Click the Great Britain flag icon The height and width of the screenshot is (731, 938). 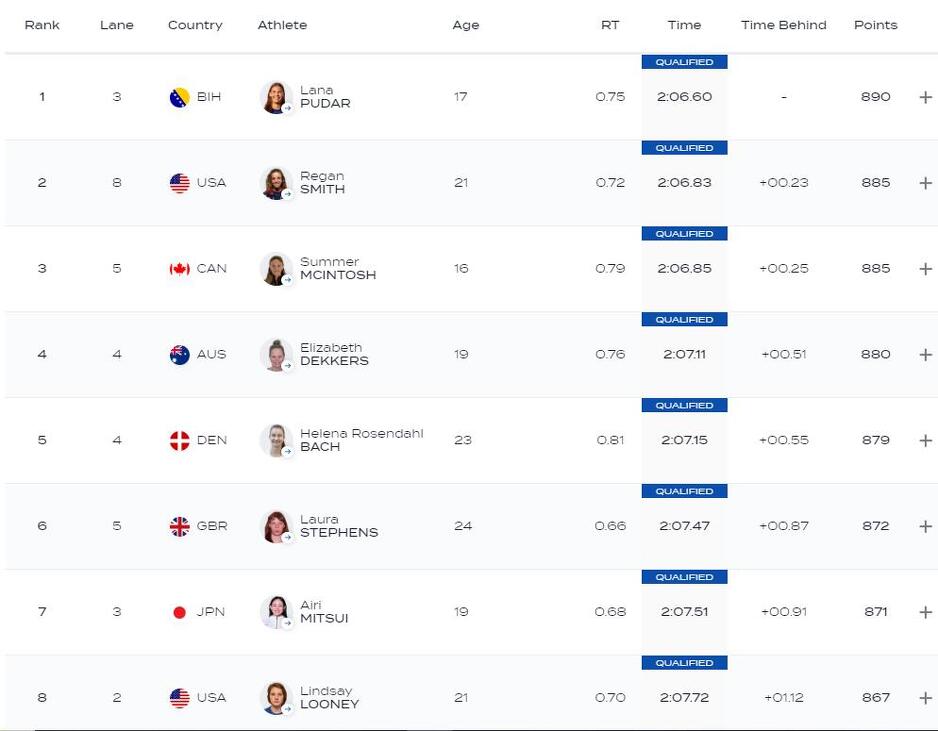coord(180,526)
